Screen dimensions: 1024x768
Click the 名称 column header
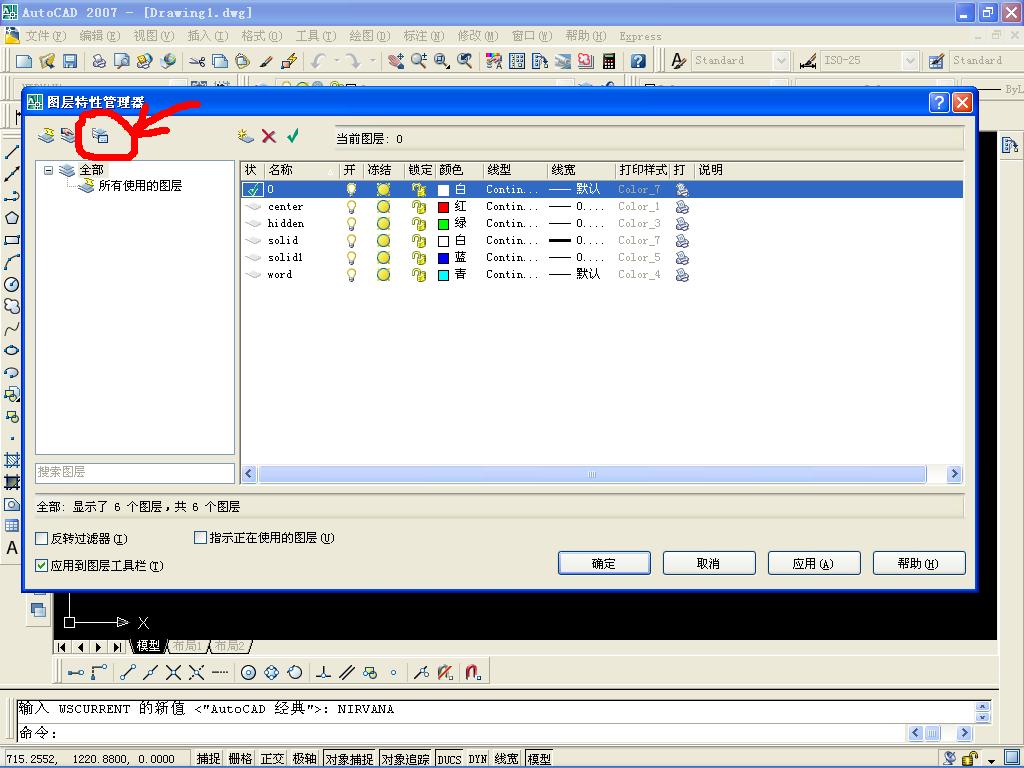point(302,170)
